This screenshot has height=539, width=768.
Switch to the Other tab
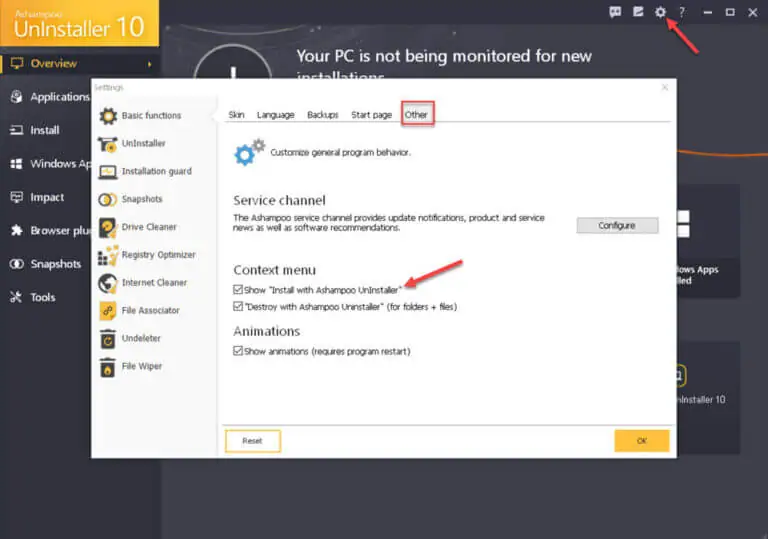tap(416, 115)
